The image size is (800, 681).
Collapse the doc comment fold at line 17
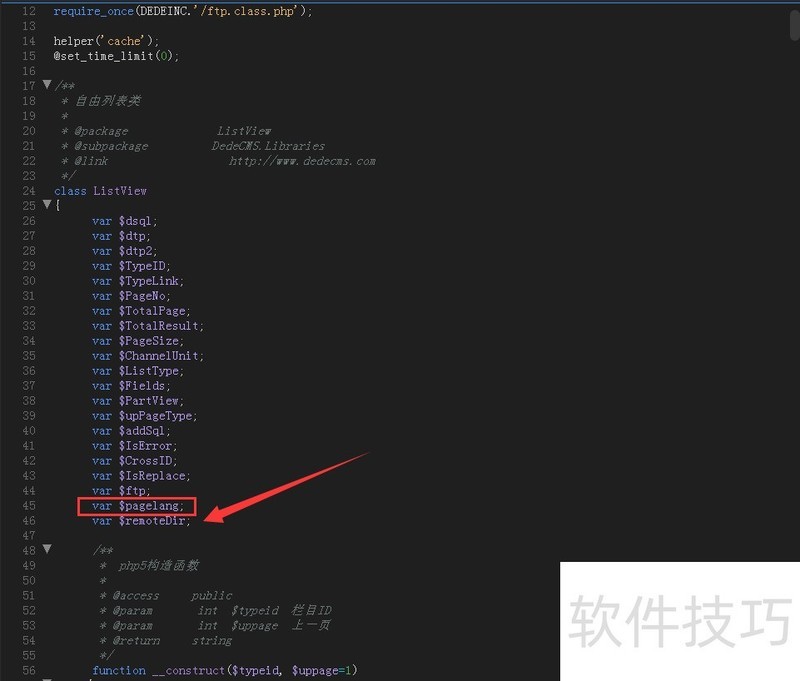47,85
